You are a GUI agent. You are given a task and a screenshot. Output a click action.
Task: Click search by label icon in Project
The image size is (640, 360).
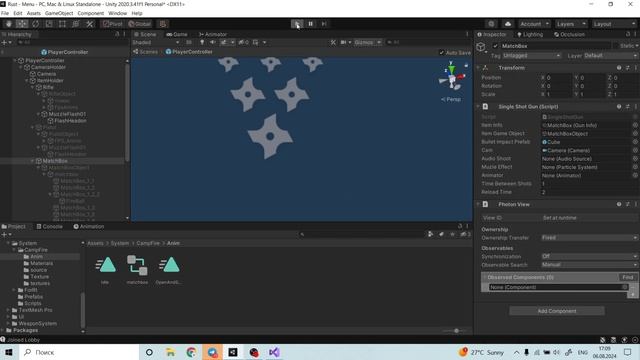coord(441,234)
